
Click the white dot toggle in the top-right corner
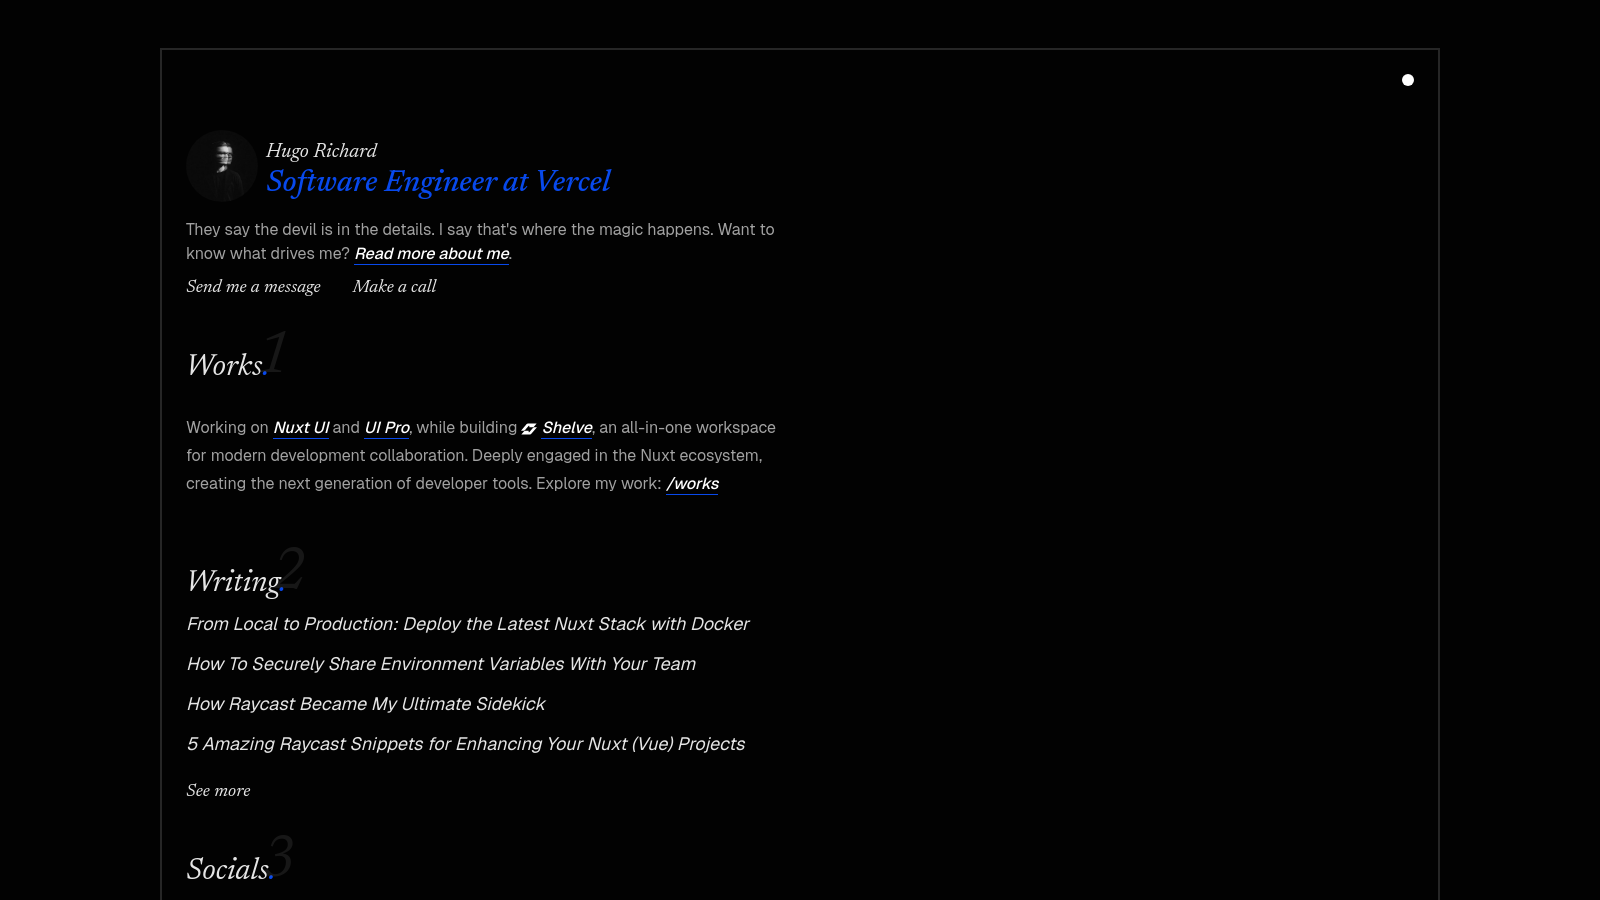[1408, 80]
